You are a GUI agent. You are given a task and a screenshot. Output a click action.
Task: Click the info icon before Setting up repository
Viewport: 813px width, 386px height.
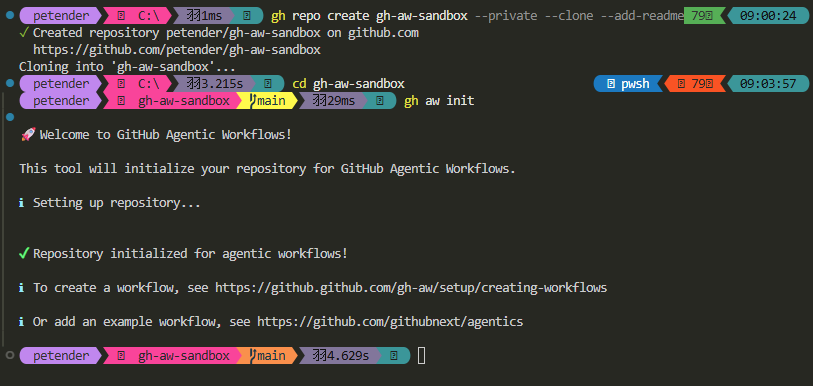[x=21, y=203]
